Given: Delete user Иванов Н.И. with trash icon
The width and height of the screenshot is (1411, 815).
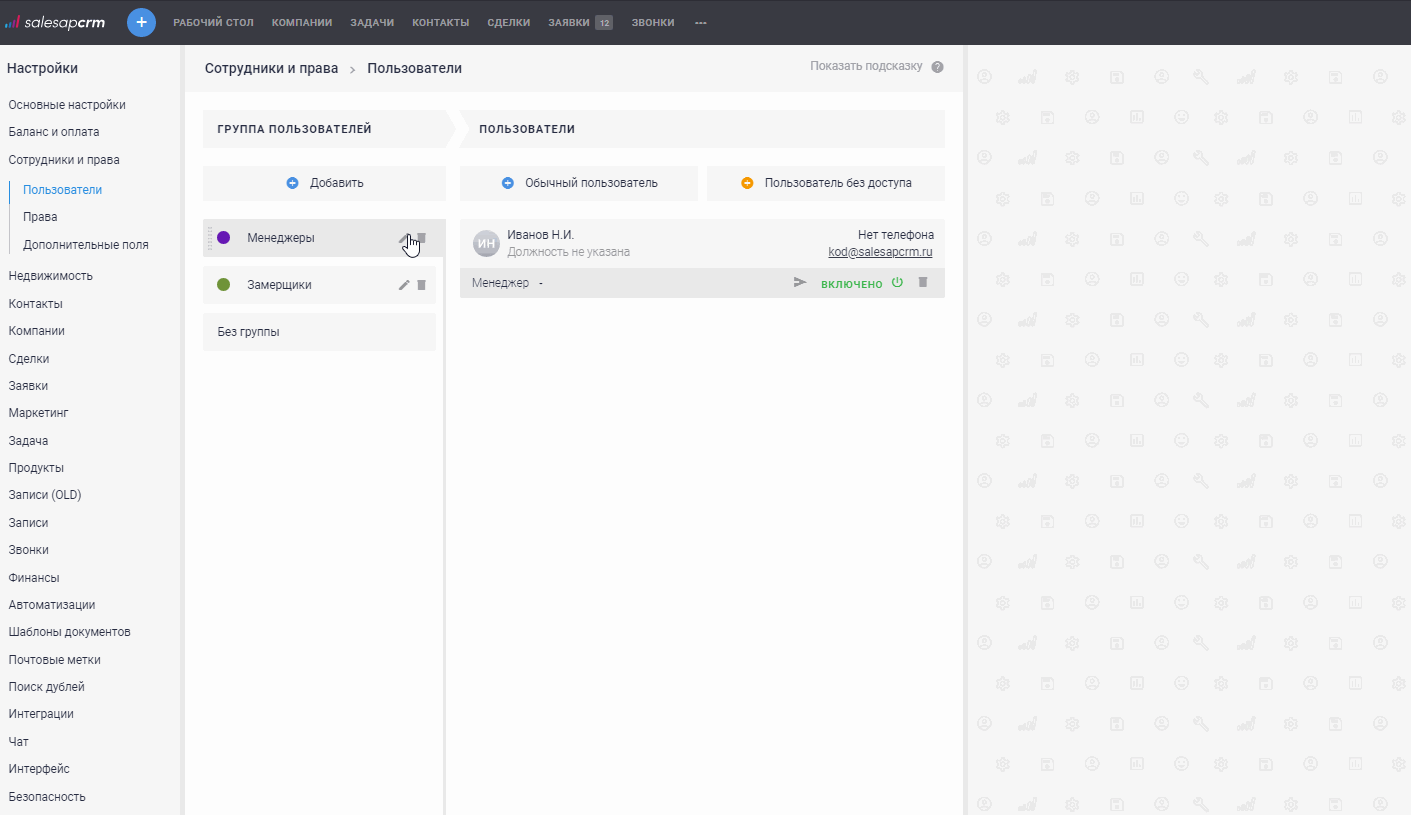Looking at the screenshot, I should [x=923, y=283].
